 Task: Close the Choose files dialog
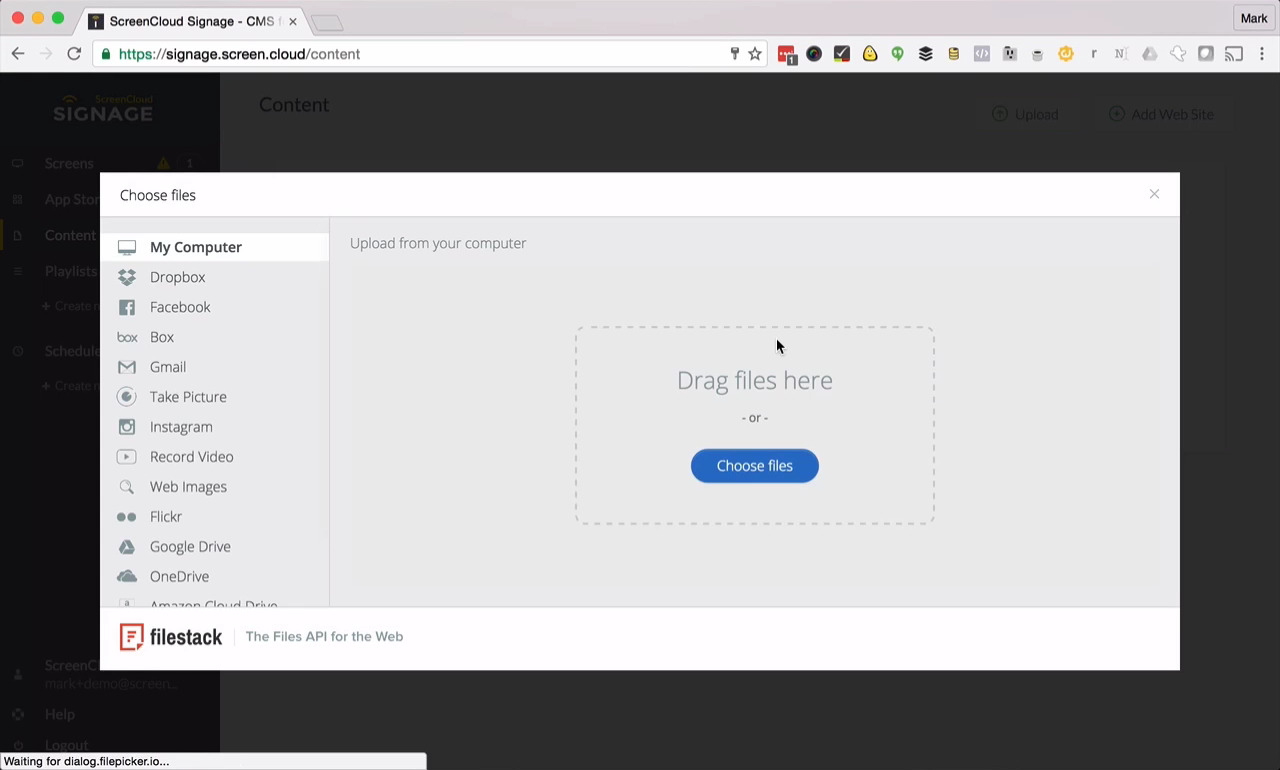point(1154,194)
